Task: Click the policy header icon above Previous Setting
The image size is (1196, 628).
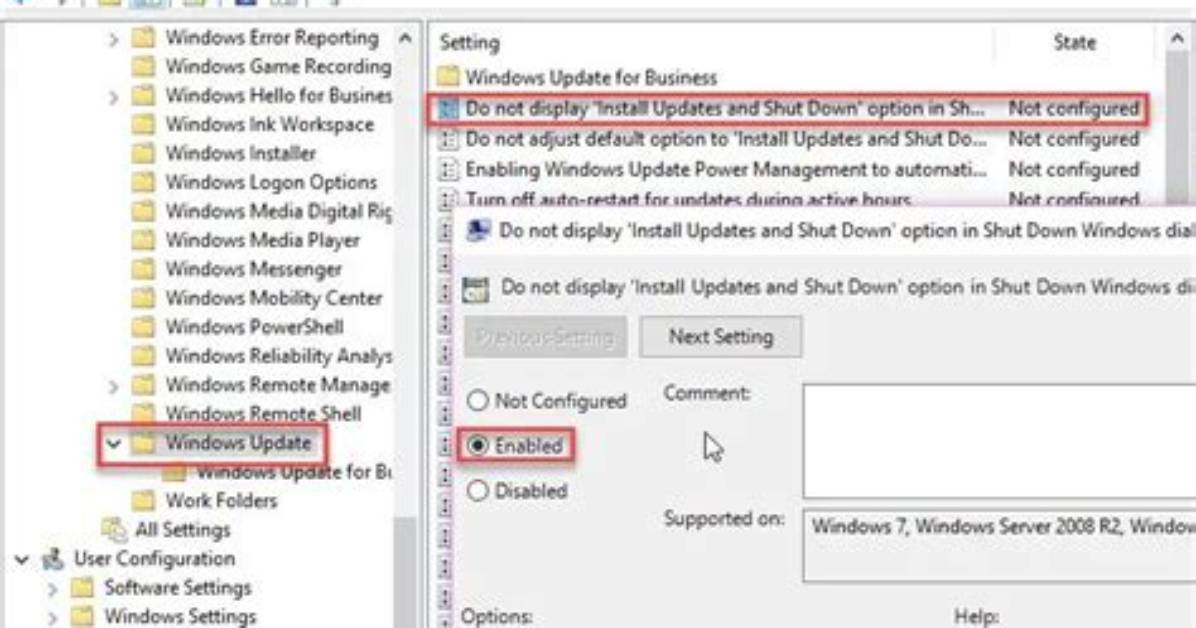Action: pos(476,289)
